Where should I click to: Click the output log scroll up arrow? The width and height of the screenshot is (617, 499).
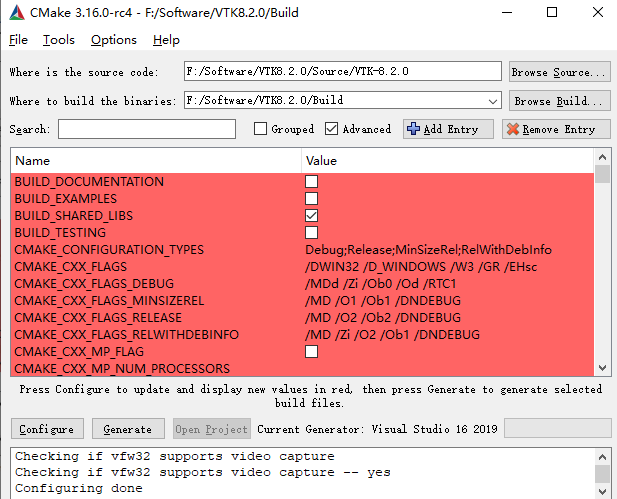(602, 456)
